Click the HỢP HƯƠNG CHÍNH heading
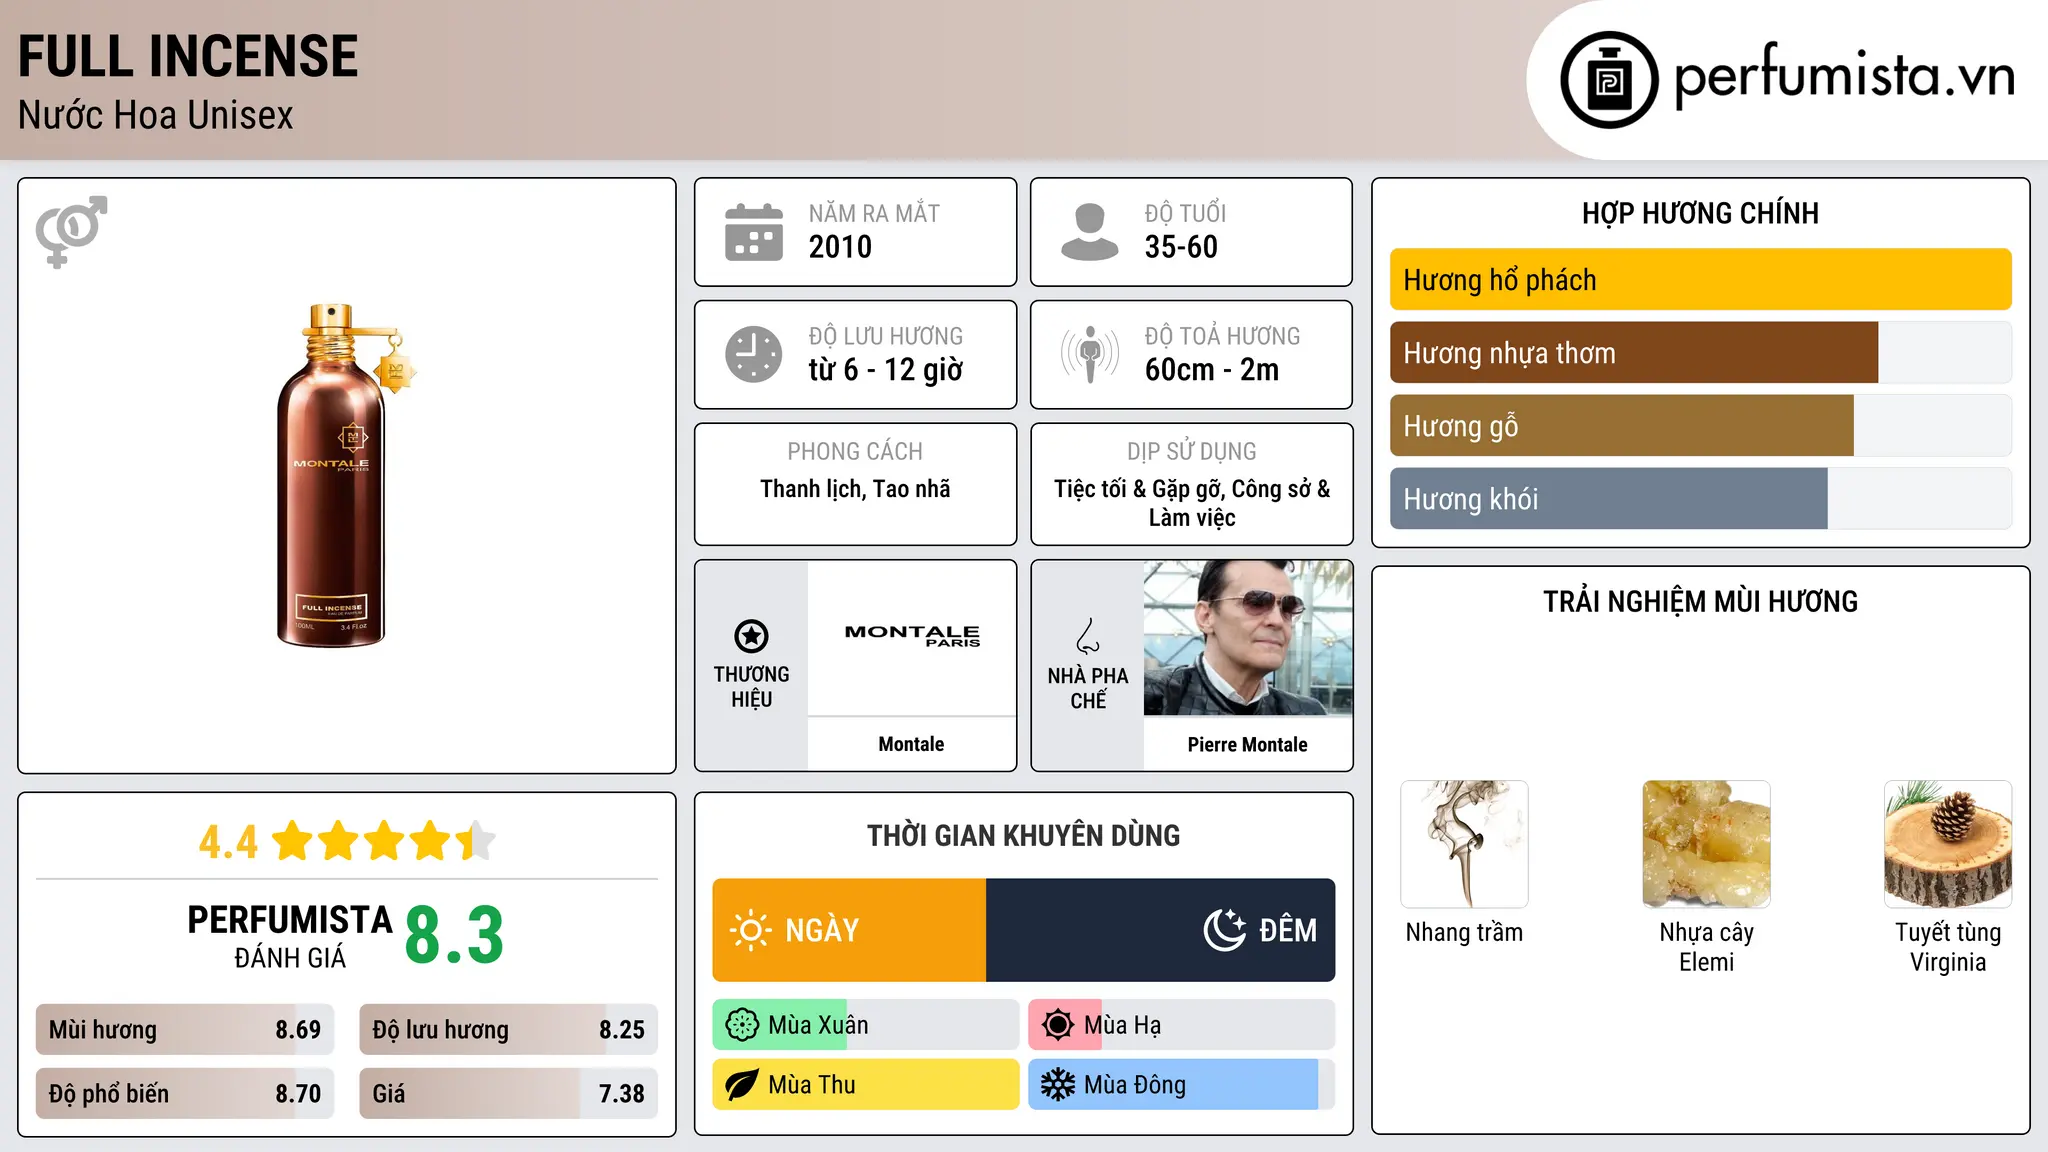Viewport: 2048px width, 1152px height. (1700, 213)
